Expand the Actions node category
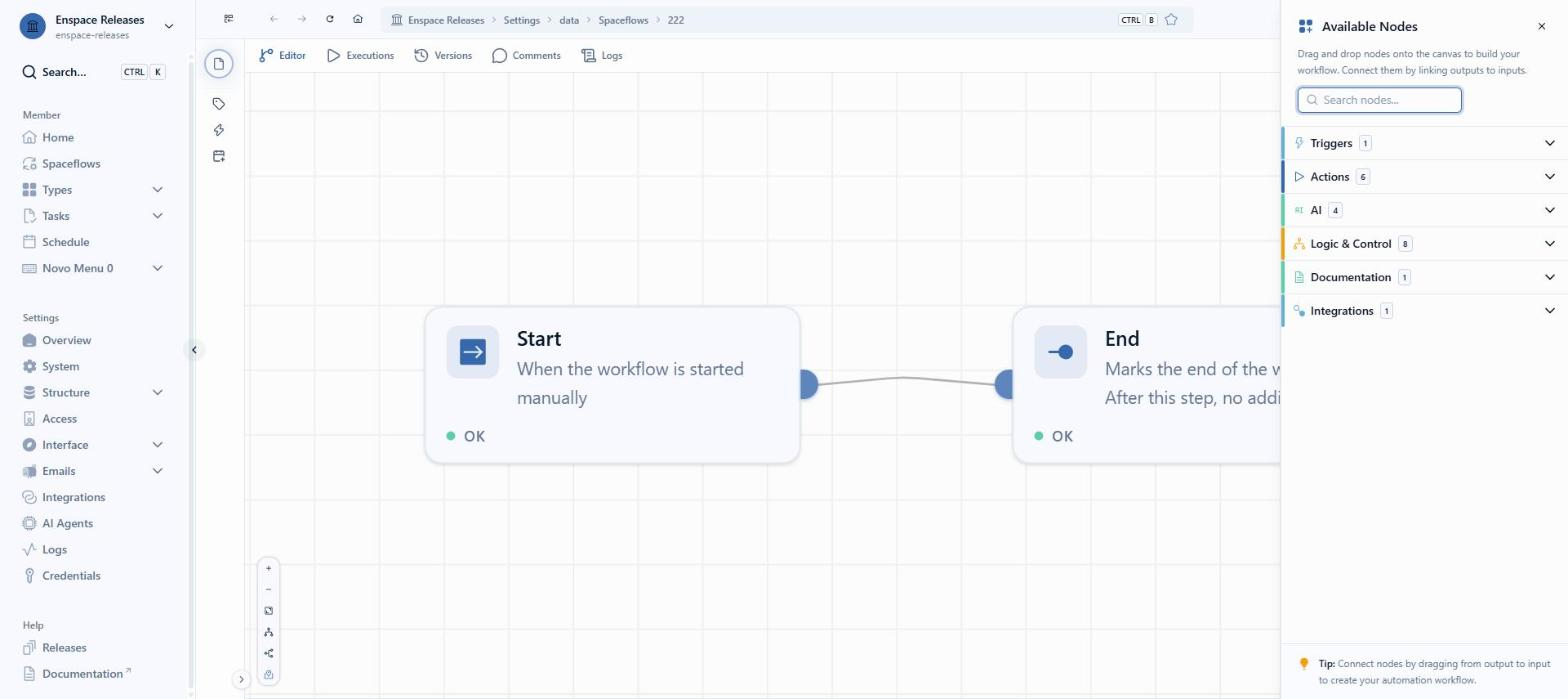 pos(1424,177)
